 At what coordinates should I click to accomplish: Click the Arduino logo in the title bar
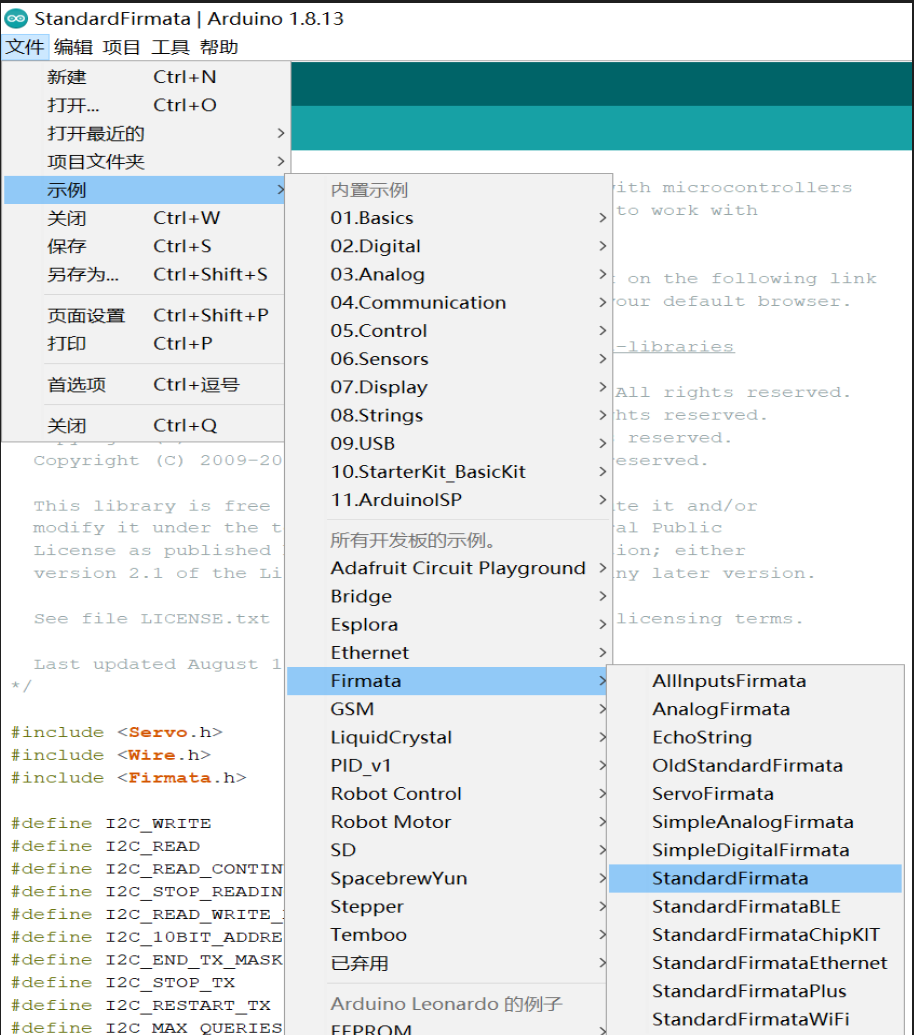[x=17, y=17]
